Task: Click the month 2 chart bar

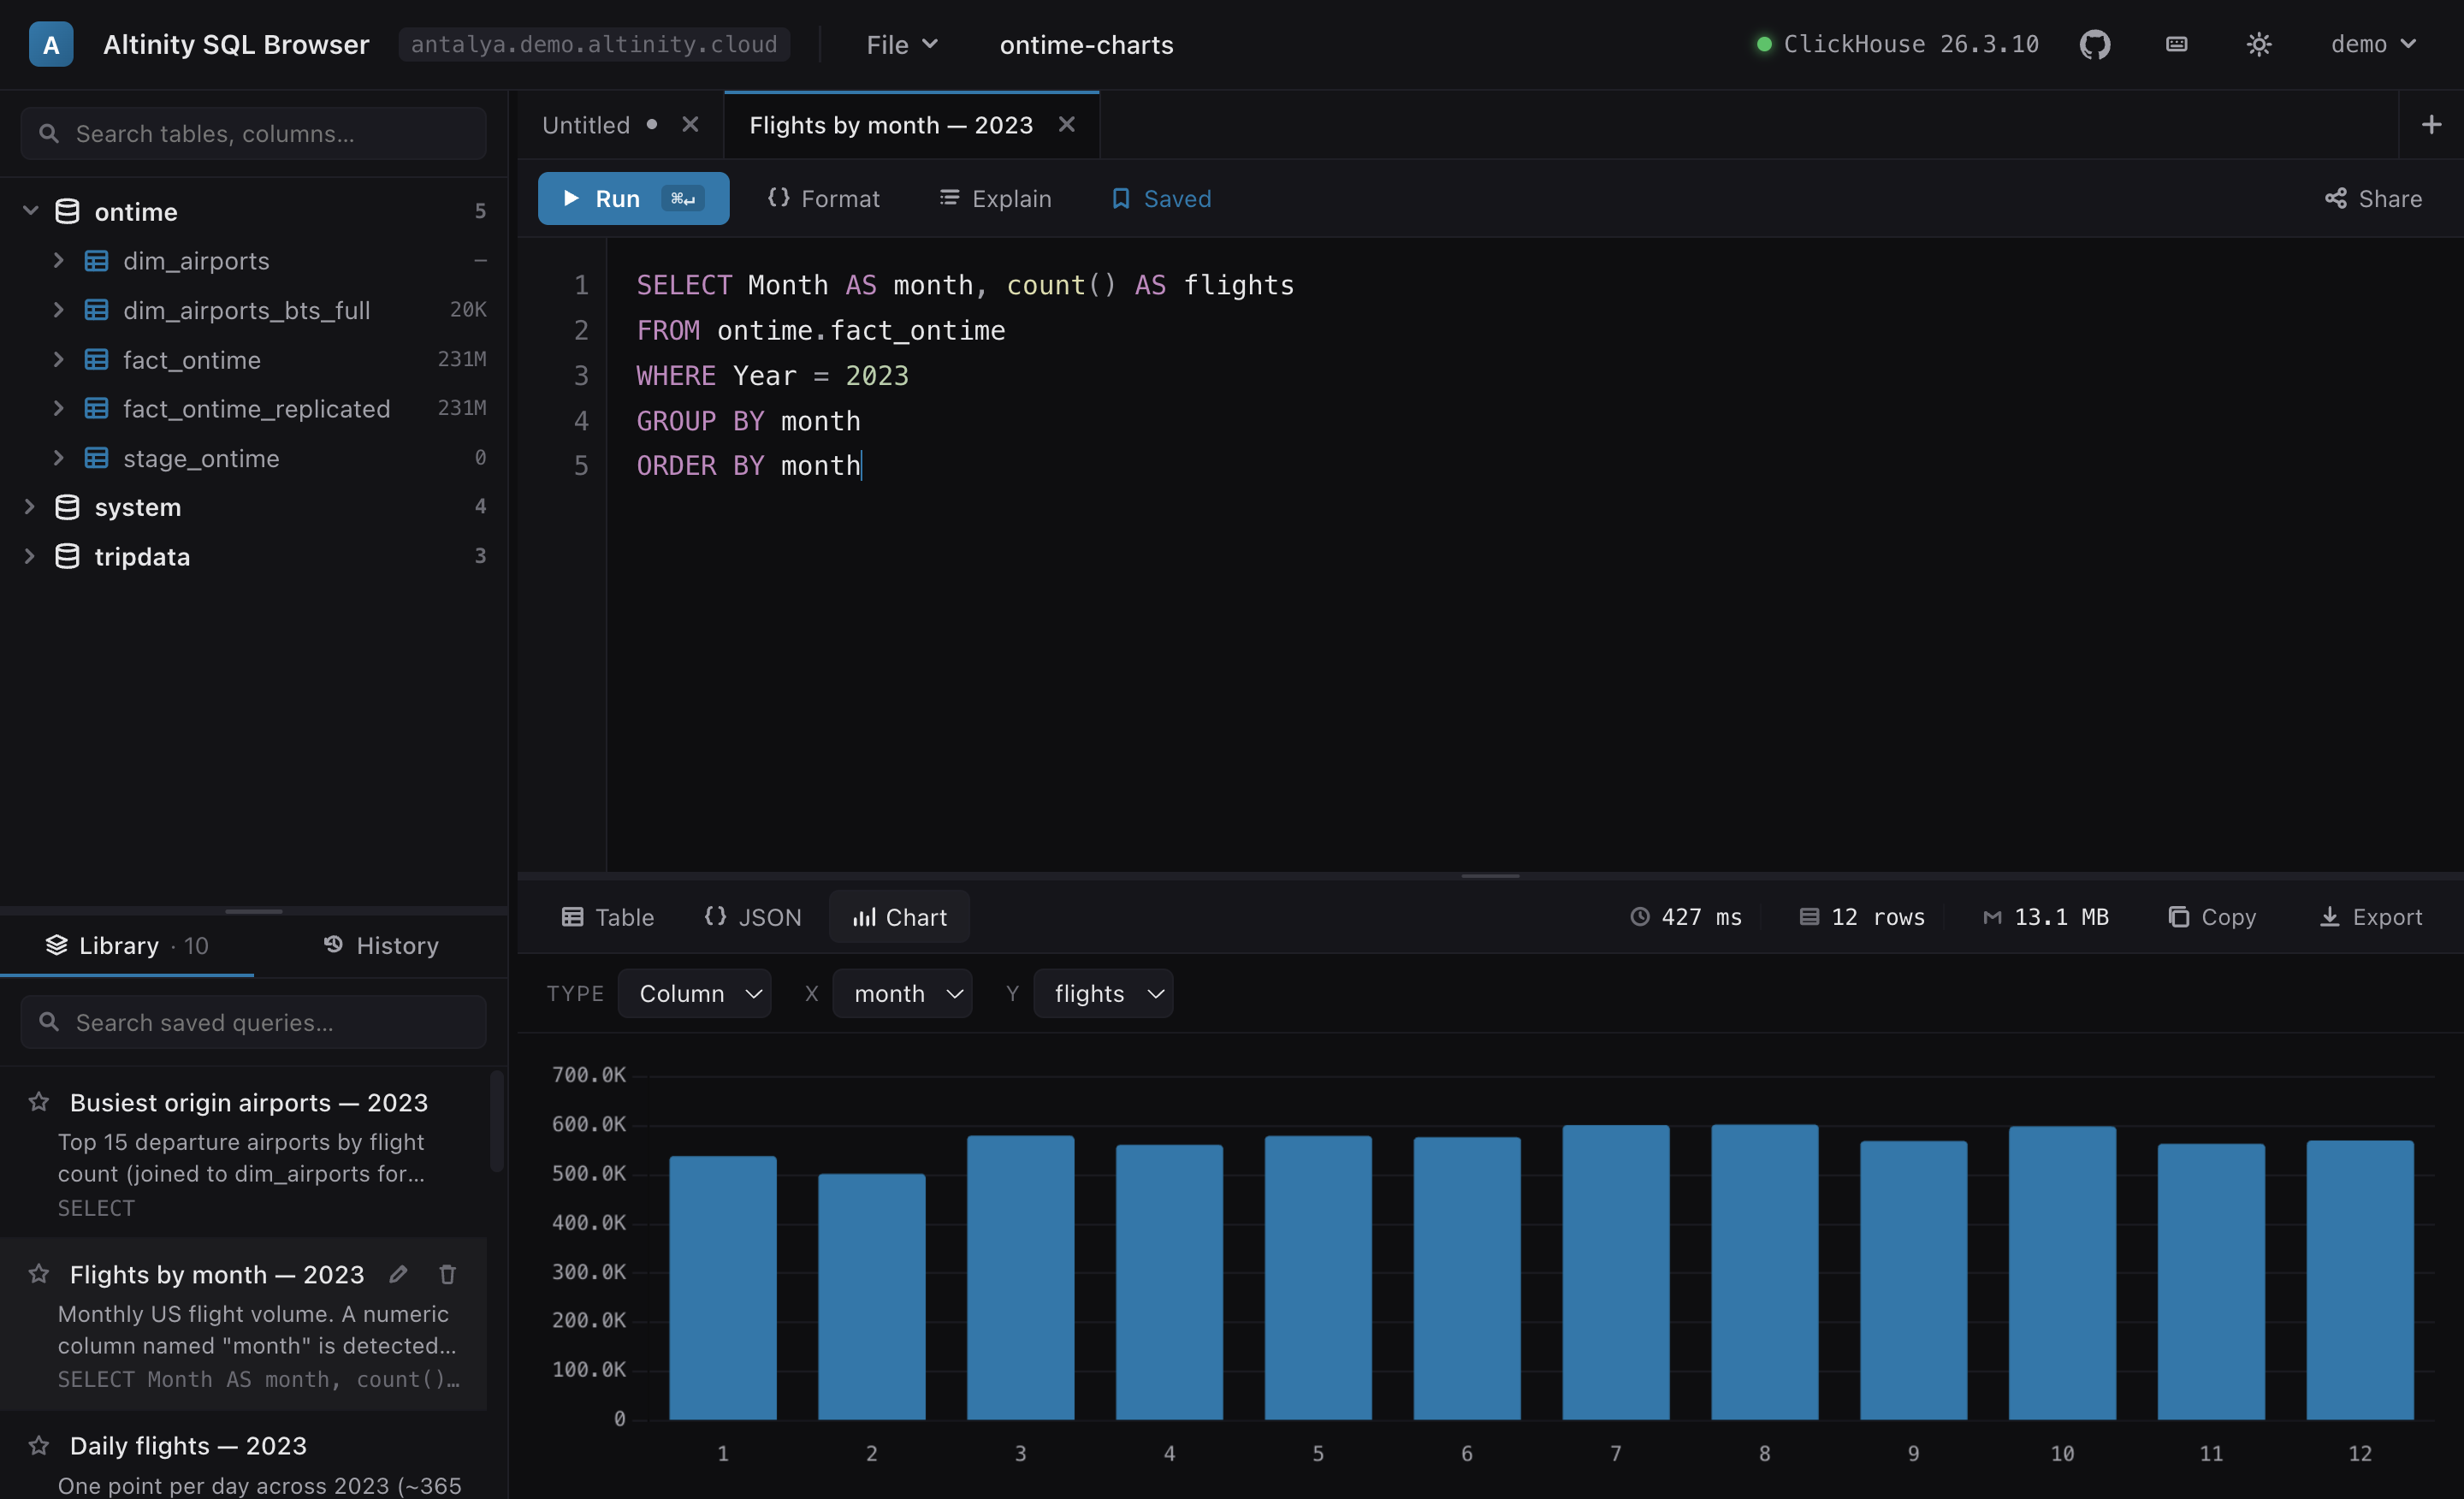Action: coord(871,1296)
